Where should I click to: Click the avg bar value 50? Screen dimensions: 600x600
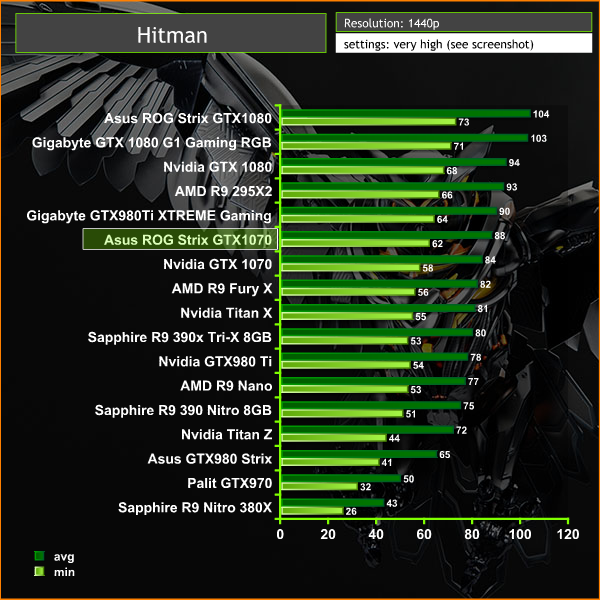click(x=408, y=479)
